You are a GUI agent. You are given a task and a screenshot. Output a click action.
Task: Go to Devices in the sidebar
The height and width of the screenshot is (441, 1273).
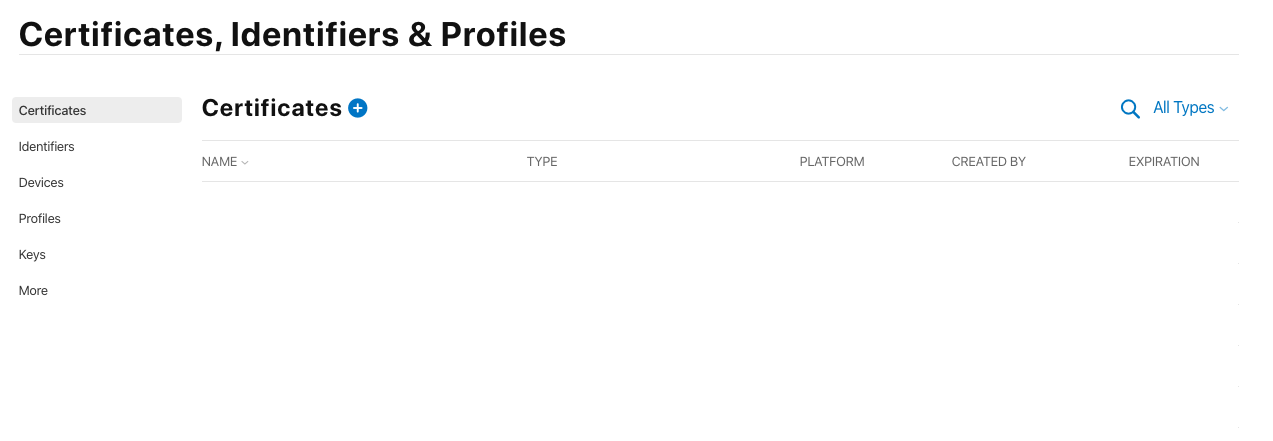pos(41,182)
